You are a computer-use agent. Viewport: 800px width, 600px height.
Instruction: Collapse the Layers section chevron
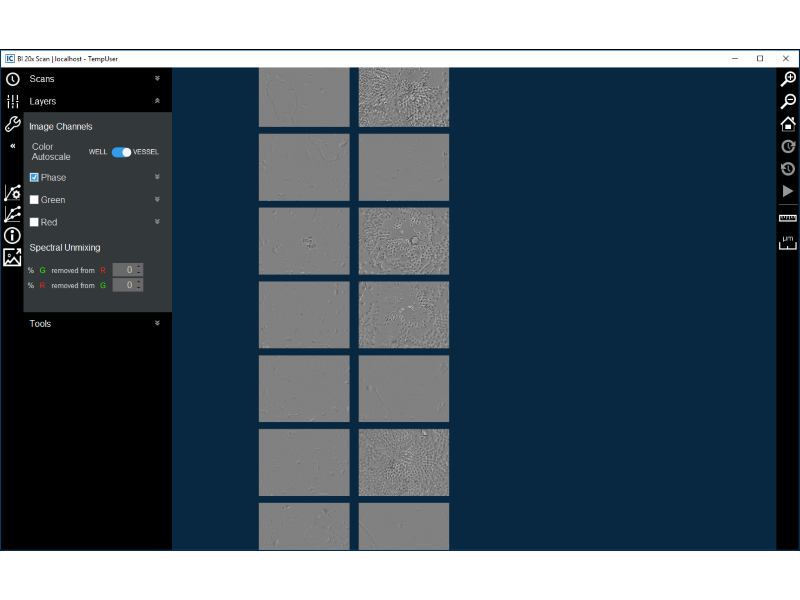[157, 101]
